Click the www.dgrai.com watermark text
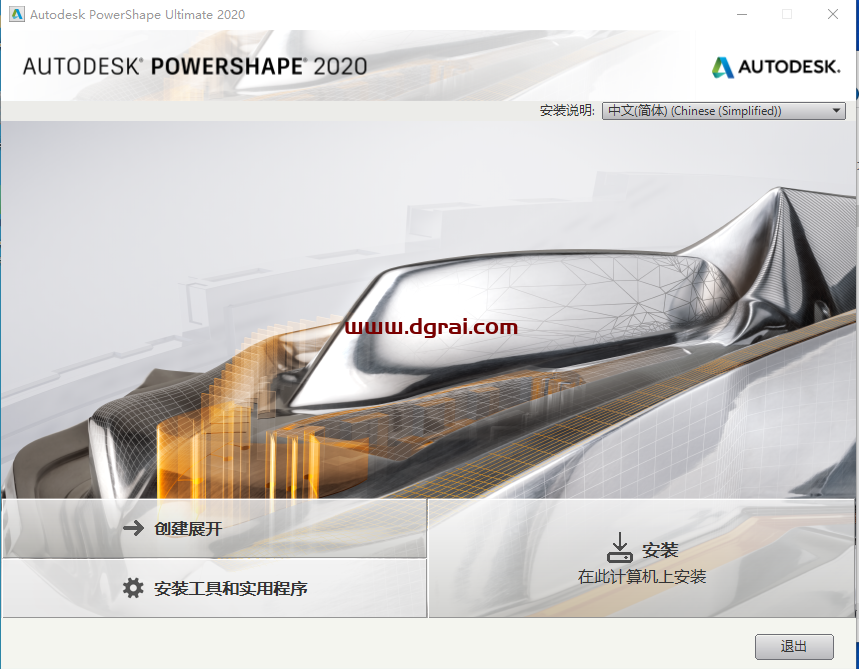The width and height of the screenshot is (859, 669). pos(432,325)
